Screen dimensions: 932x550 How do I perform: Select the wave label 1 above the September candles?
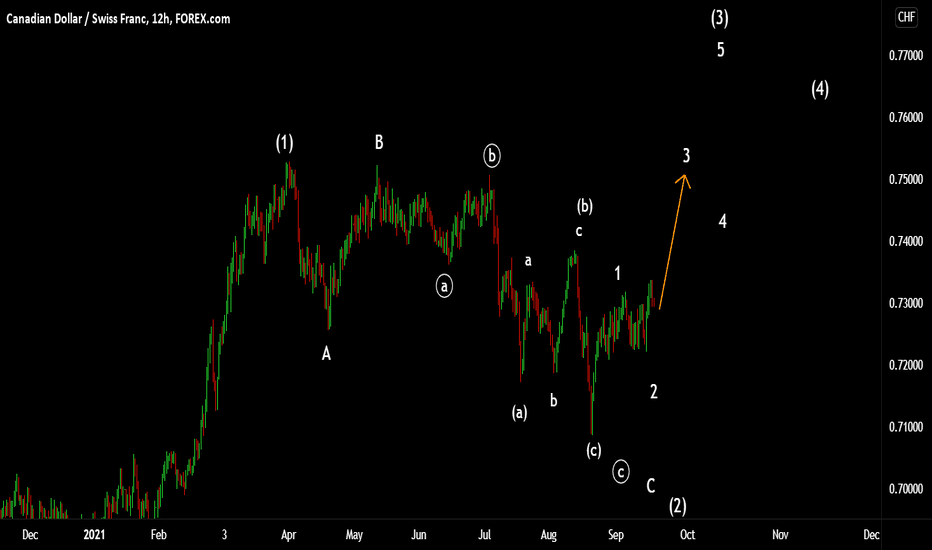click(x=618, y=273)
